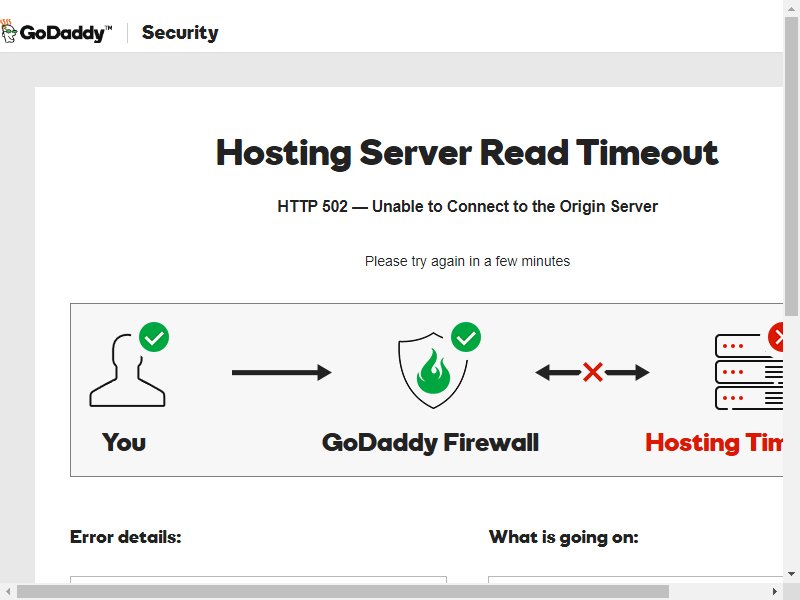Click the vertical scrollbar thumb
This screenshot has width=800, height=600.
(791, 166)
